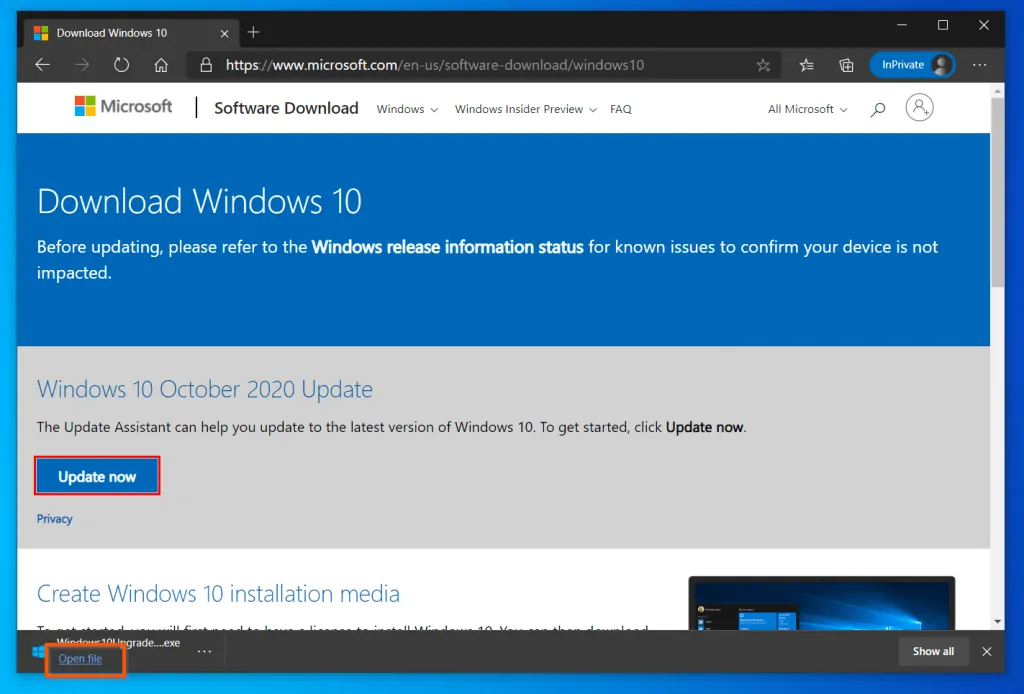Click the Windows 10 October 2020 Update heading
The image size is (1024, 694).
tap(204, 389)
